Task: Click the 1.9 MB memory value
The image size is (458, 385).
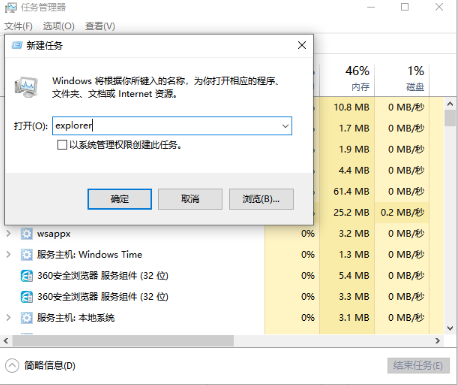Action: 354,149
